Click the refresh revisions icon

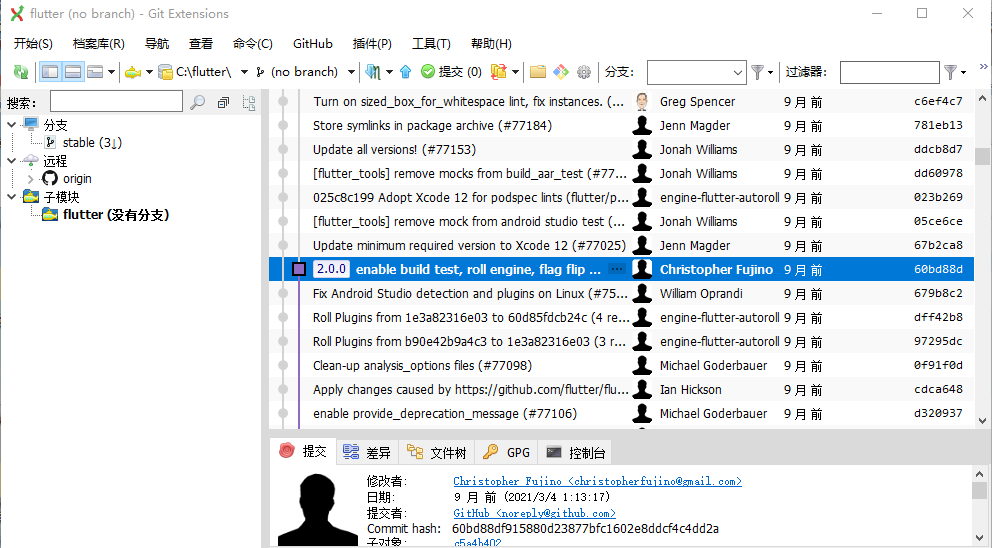21,72
